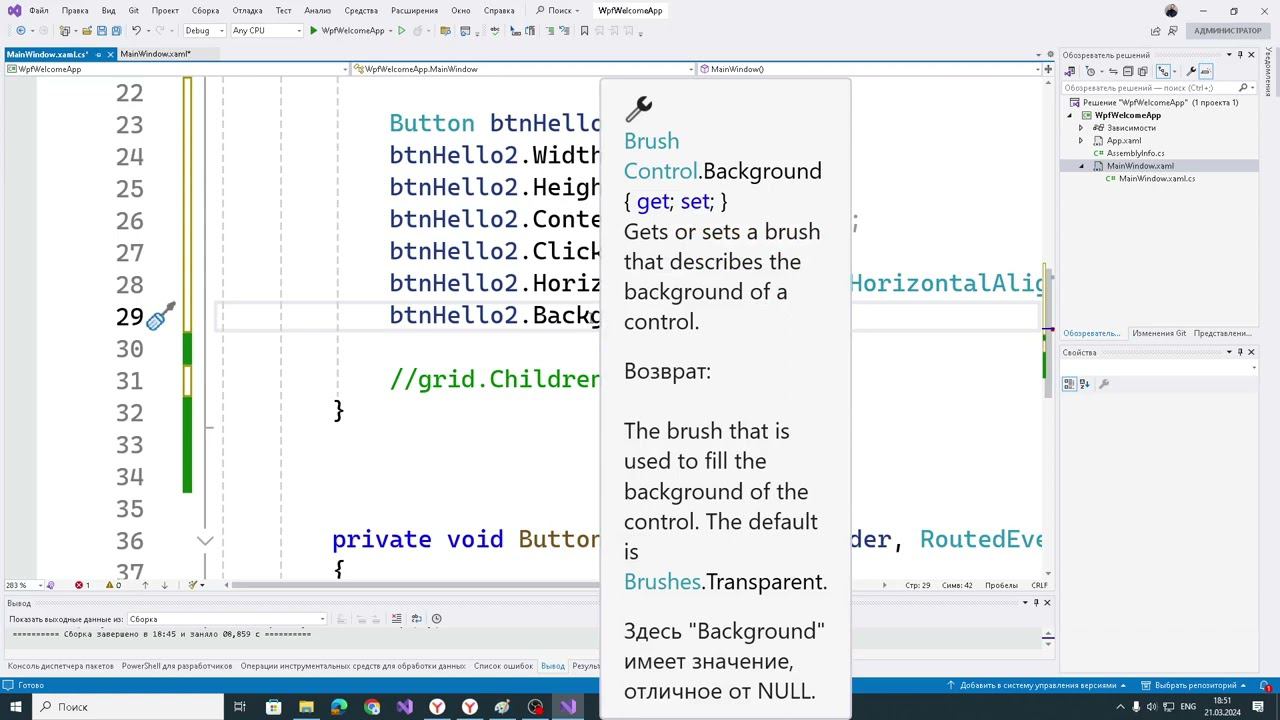
Task: Click the Undo arrow in the toolbar
Action: click(x=137, y=31)
